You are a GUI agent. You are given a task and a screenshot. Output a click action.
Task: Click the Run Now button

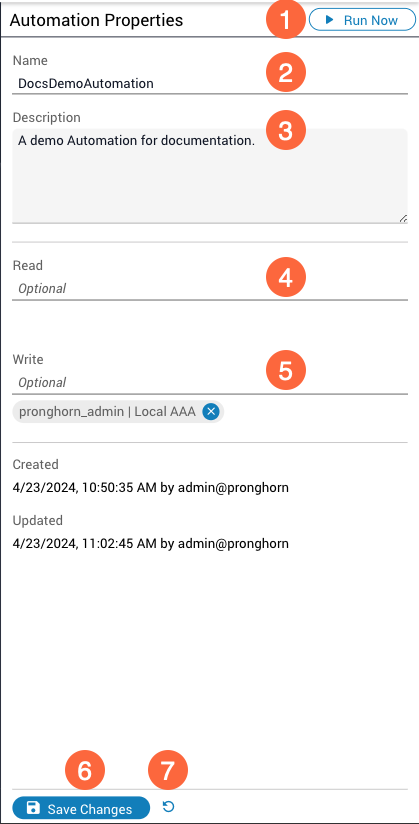(362, 20)
